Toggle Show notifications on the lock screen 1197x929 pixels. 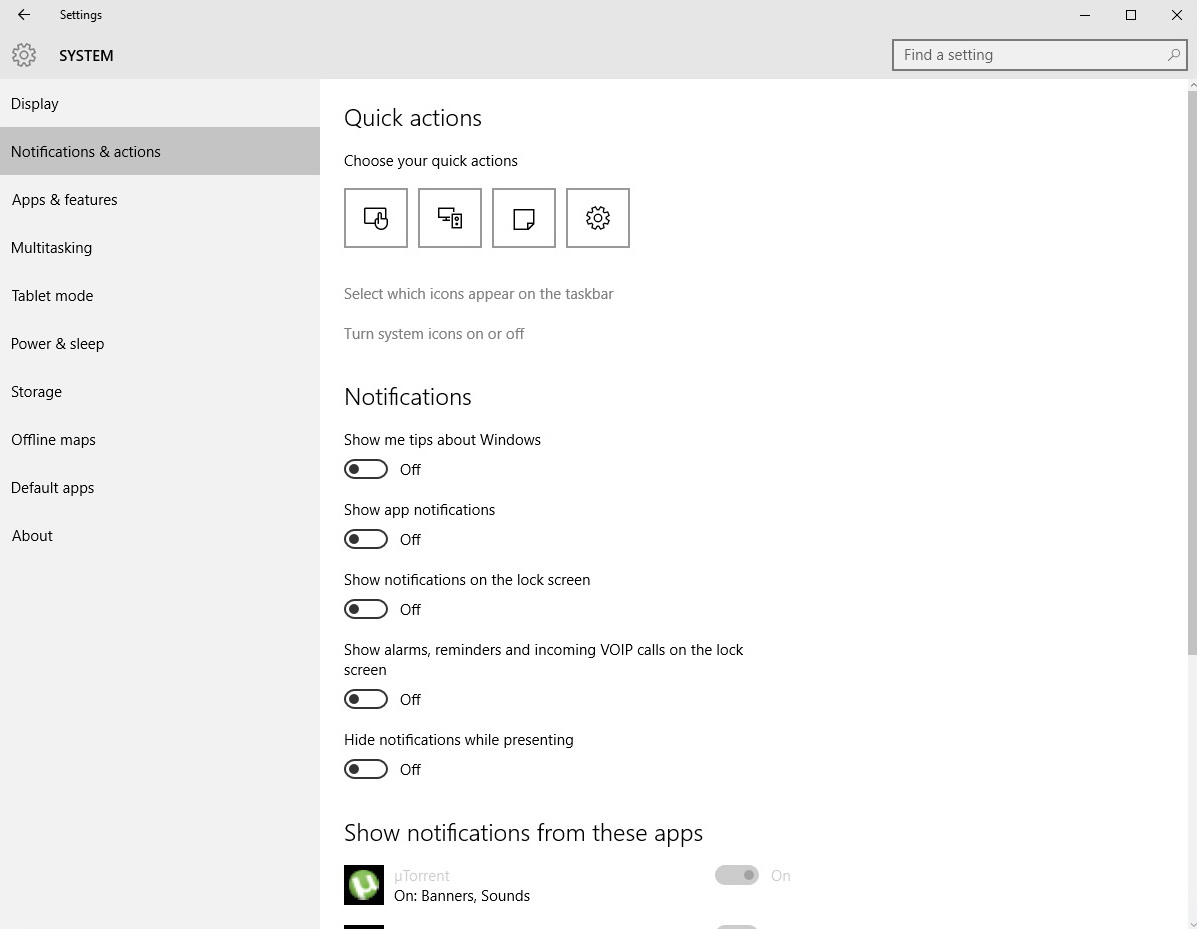click(366, 609)
